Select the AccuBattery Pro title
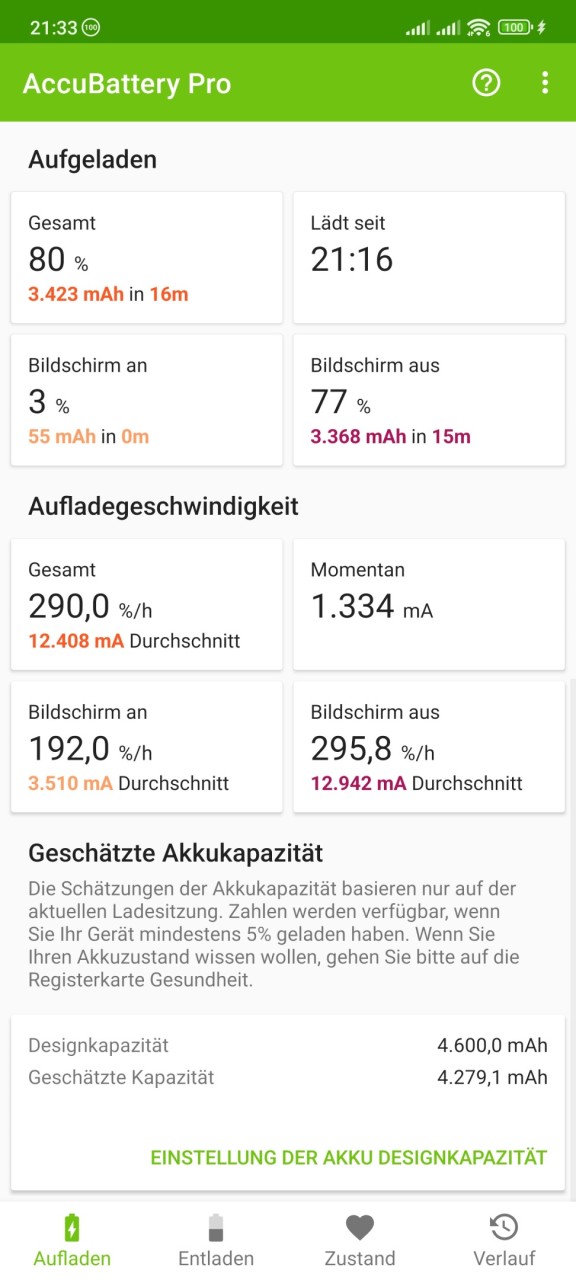This screenshot has width=576, height=1280. click(x=127, y=84)
